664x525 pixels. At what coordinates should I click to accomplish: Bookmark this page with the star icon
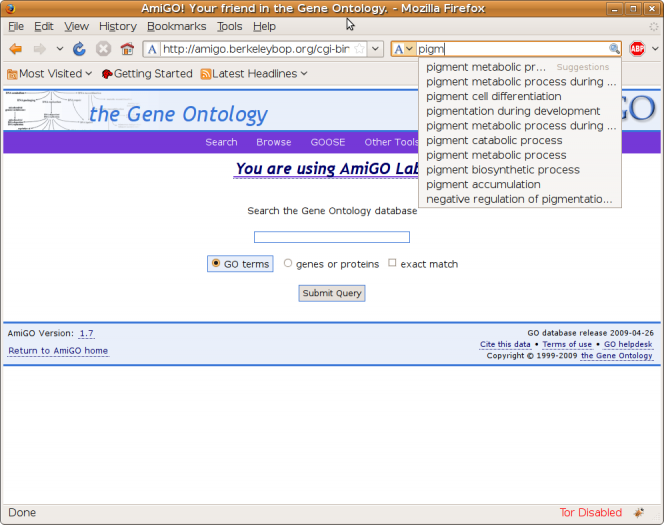pyautogui.click(x=359, y=49)
